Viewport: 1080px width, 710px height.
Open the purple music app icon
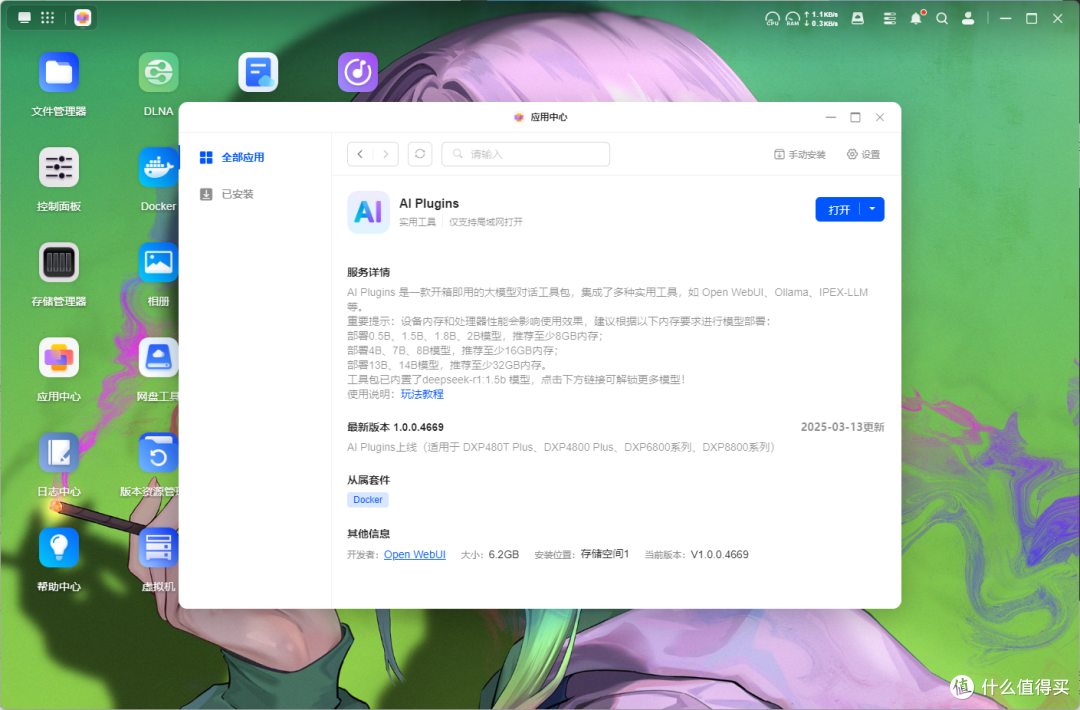point(357,72)
